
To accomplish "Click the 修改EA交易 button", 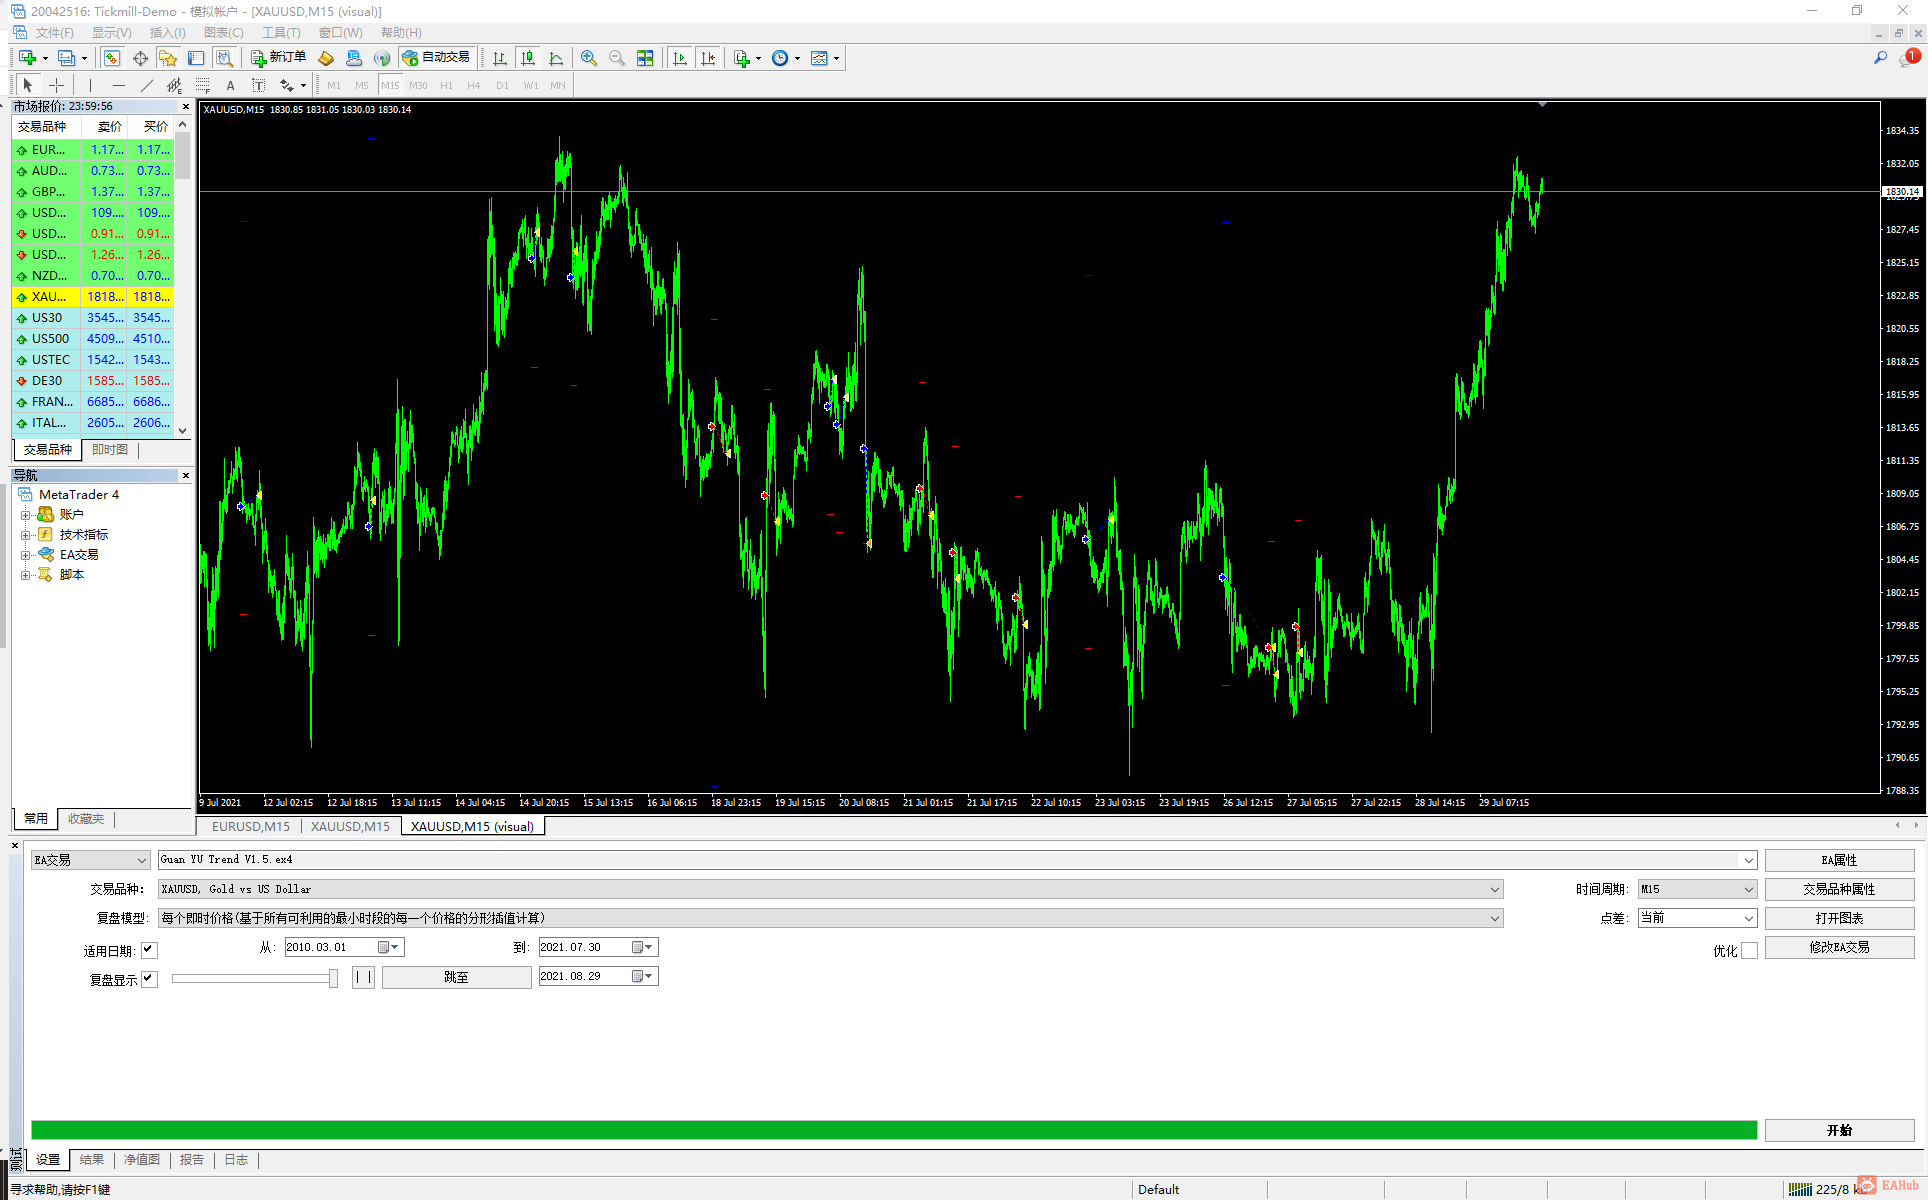I will pyautogui.click(x=1839, y=947).
